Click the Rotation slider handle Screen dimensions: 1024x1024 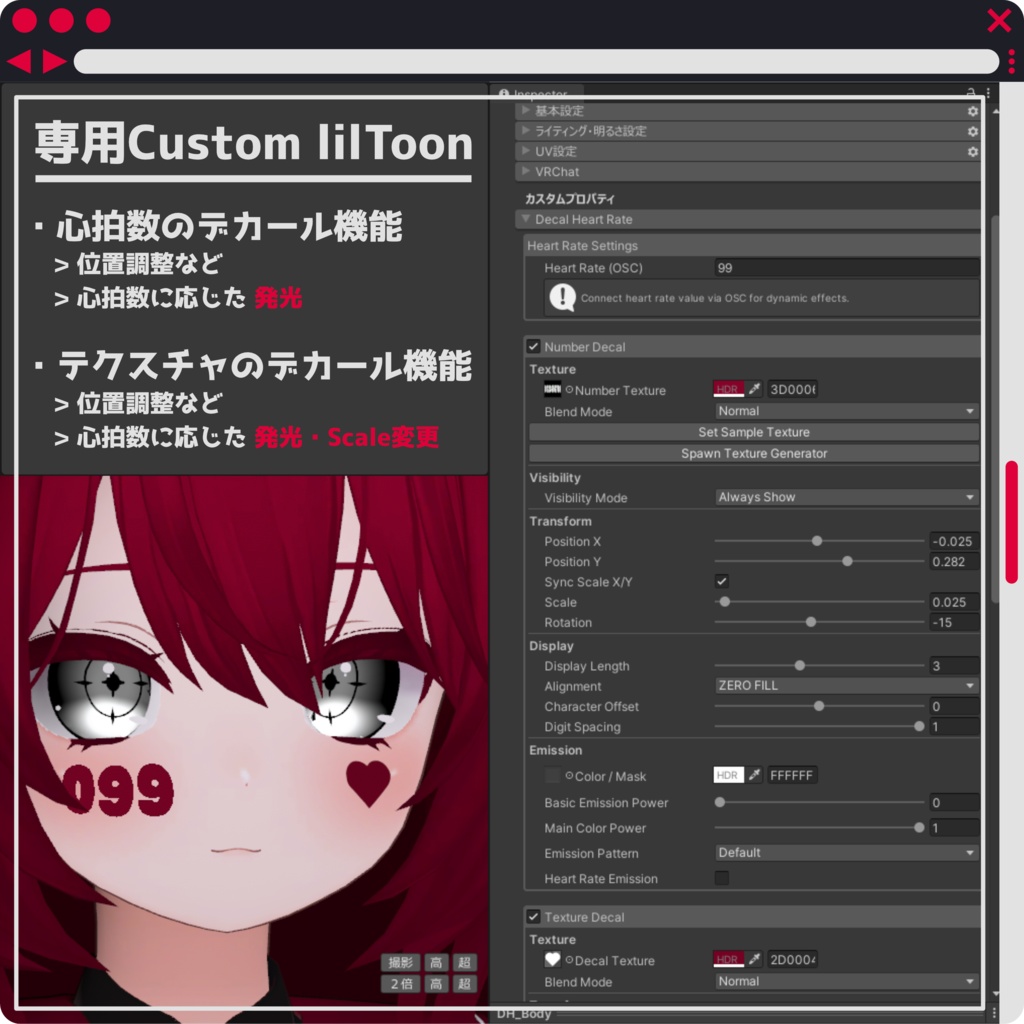[x=810, y=622]
